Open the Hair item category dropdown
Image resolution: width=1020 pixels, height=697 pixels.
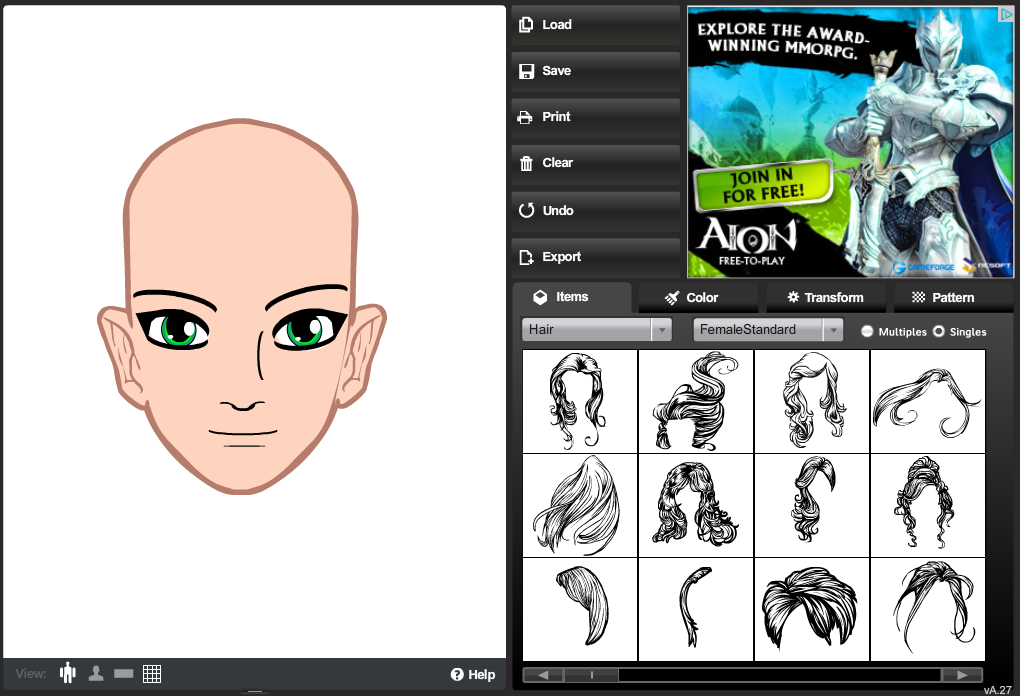tap(597, 330)
